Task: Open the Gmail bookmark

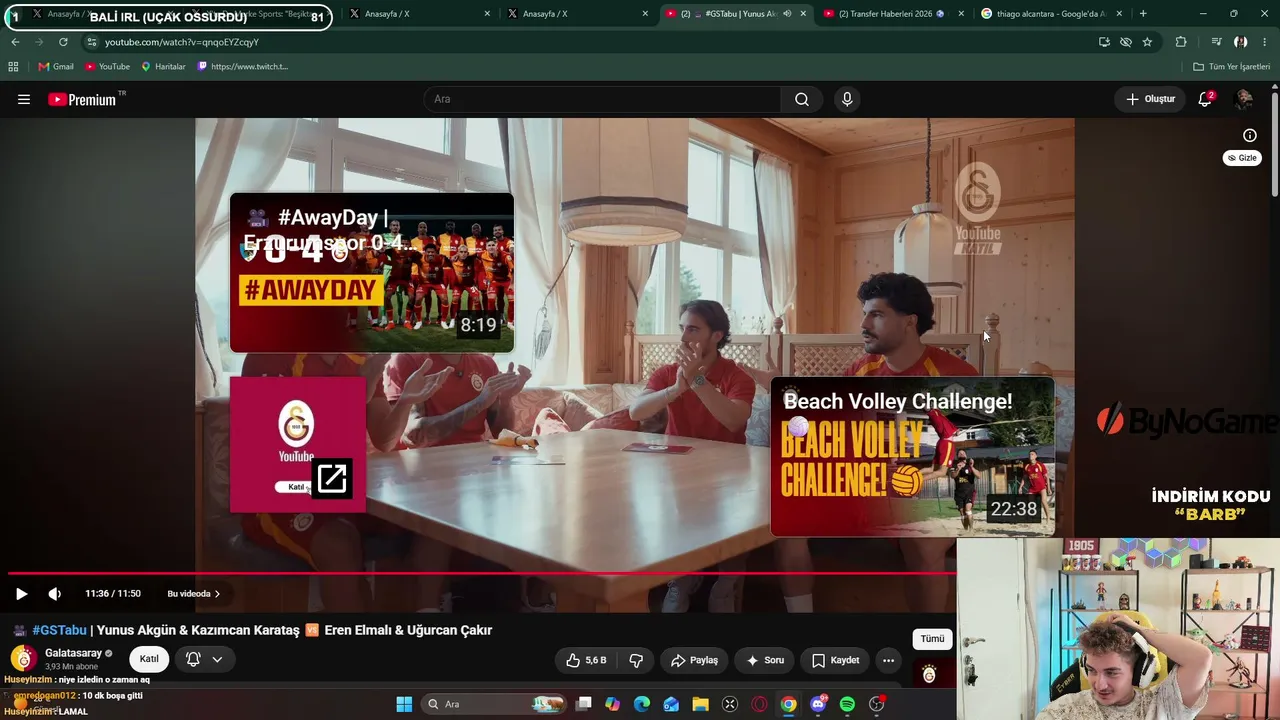Action: pos(56,67)
